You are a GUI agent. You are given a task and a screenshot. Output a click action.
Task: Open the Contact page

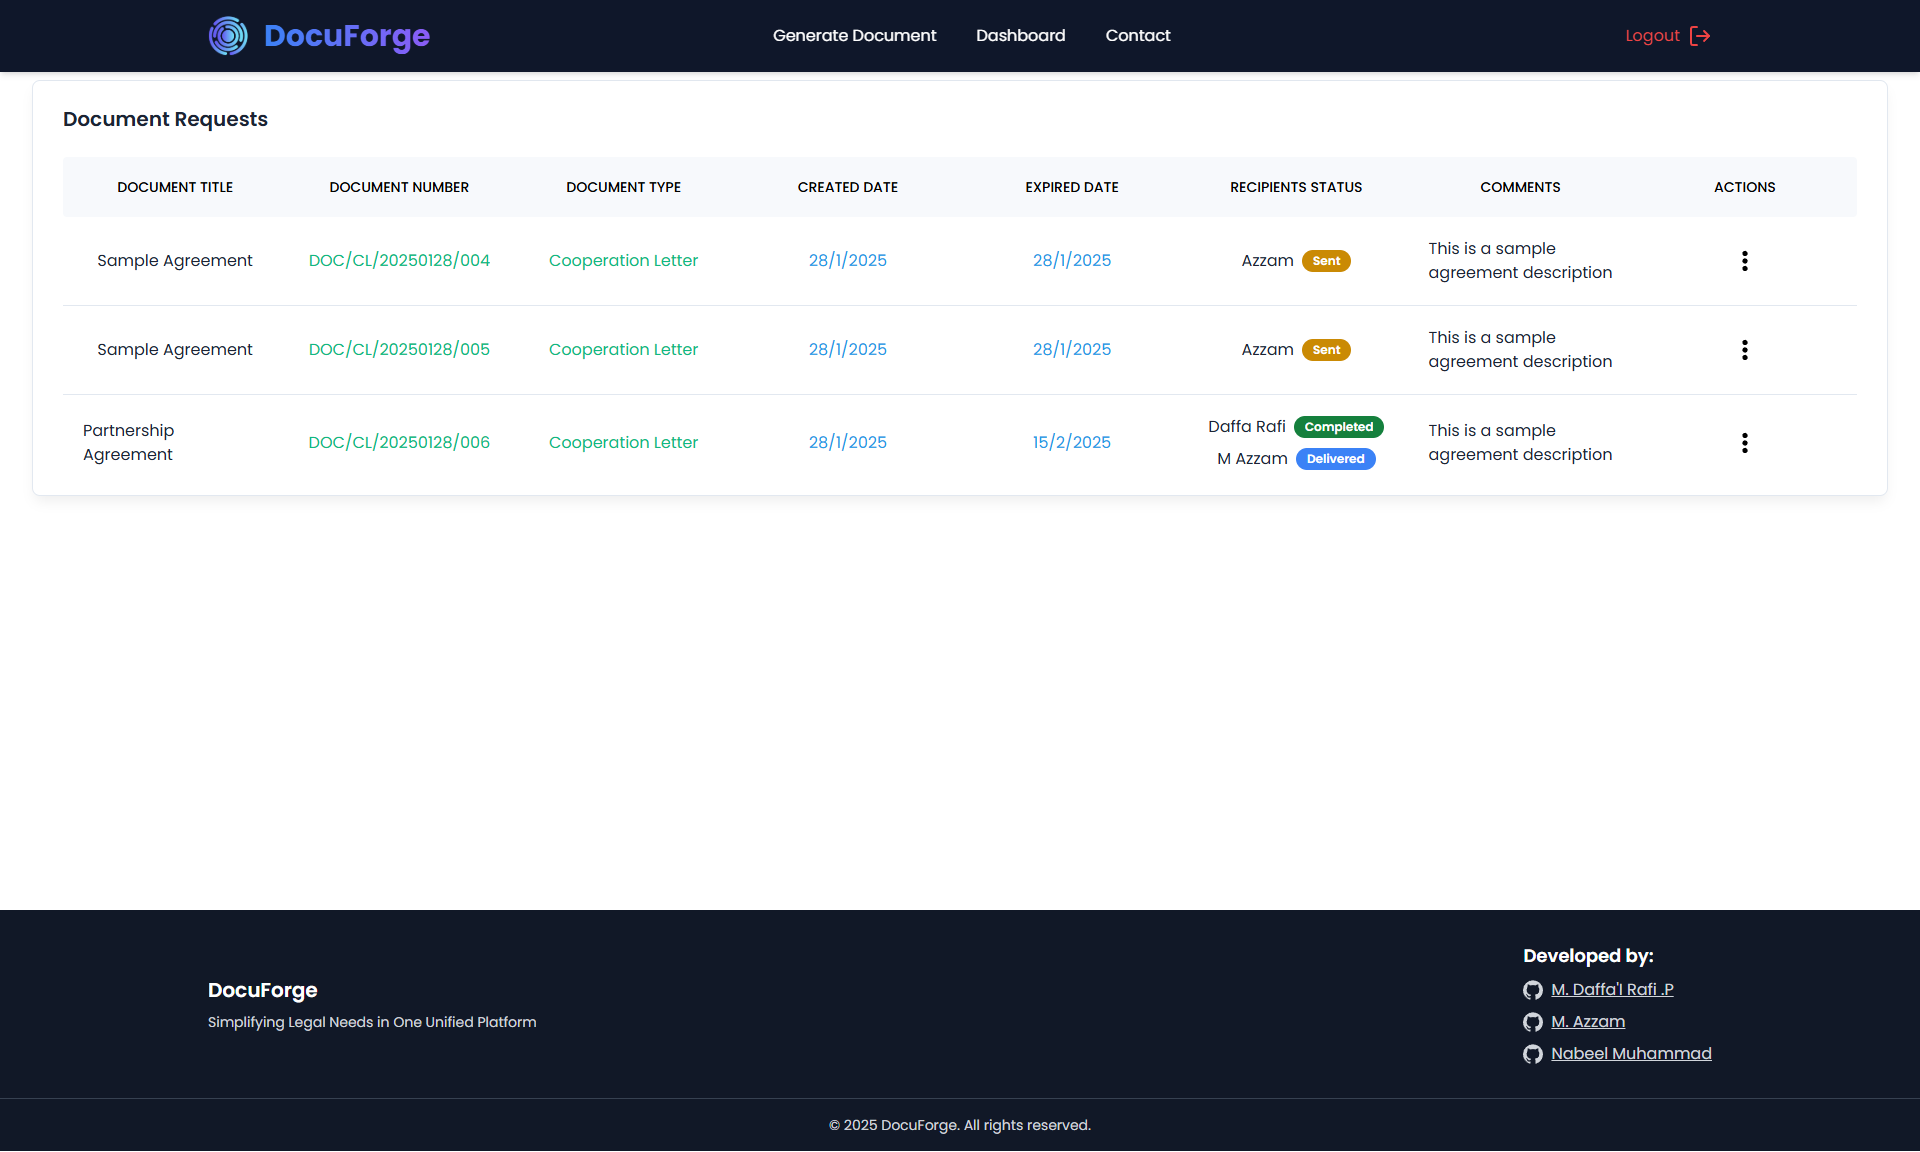click(1137, 36)
